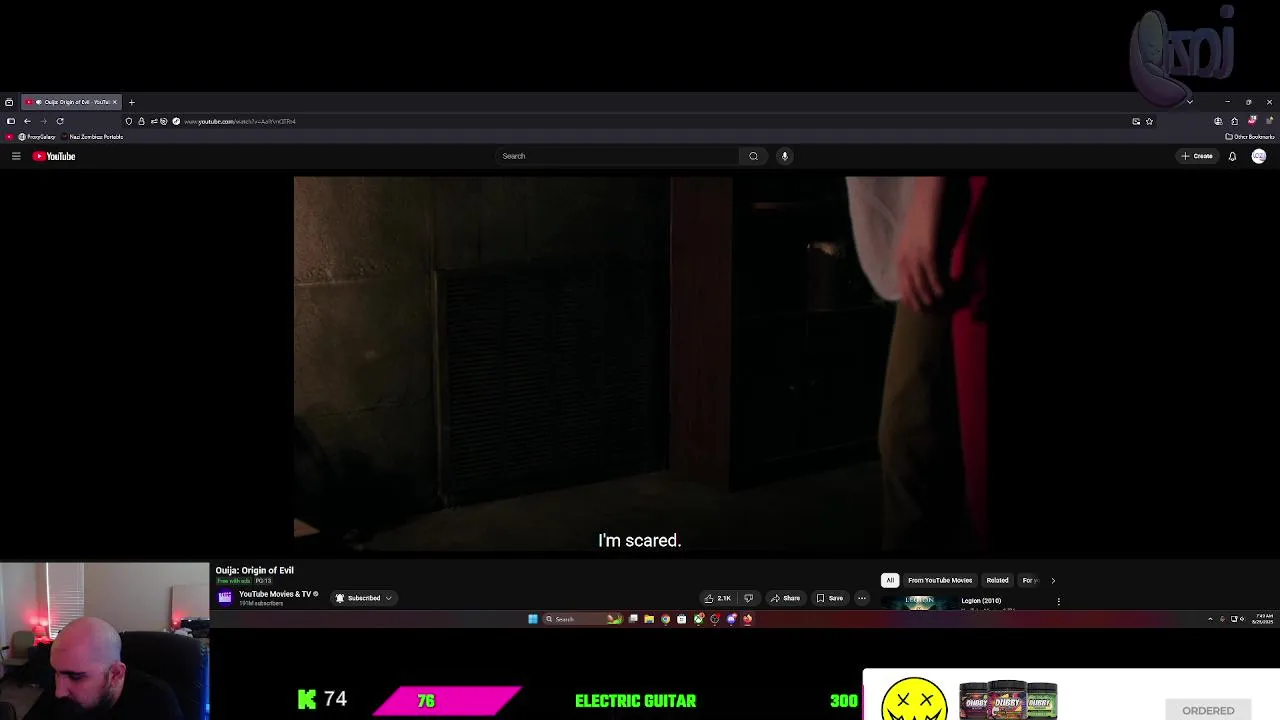Click the video title Ouija: Origin of Evil
1280x720 pixels.
[255, 570]
